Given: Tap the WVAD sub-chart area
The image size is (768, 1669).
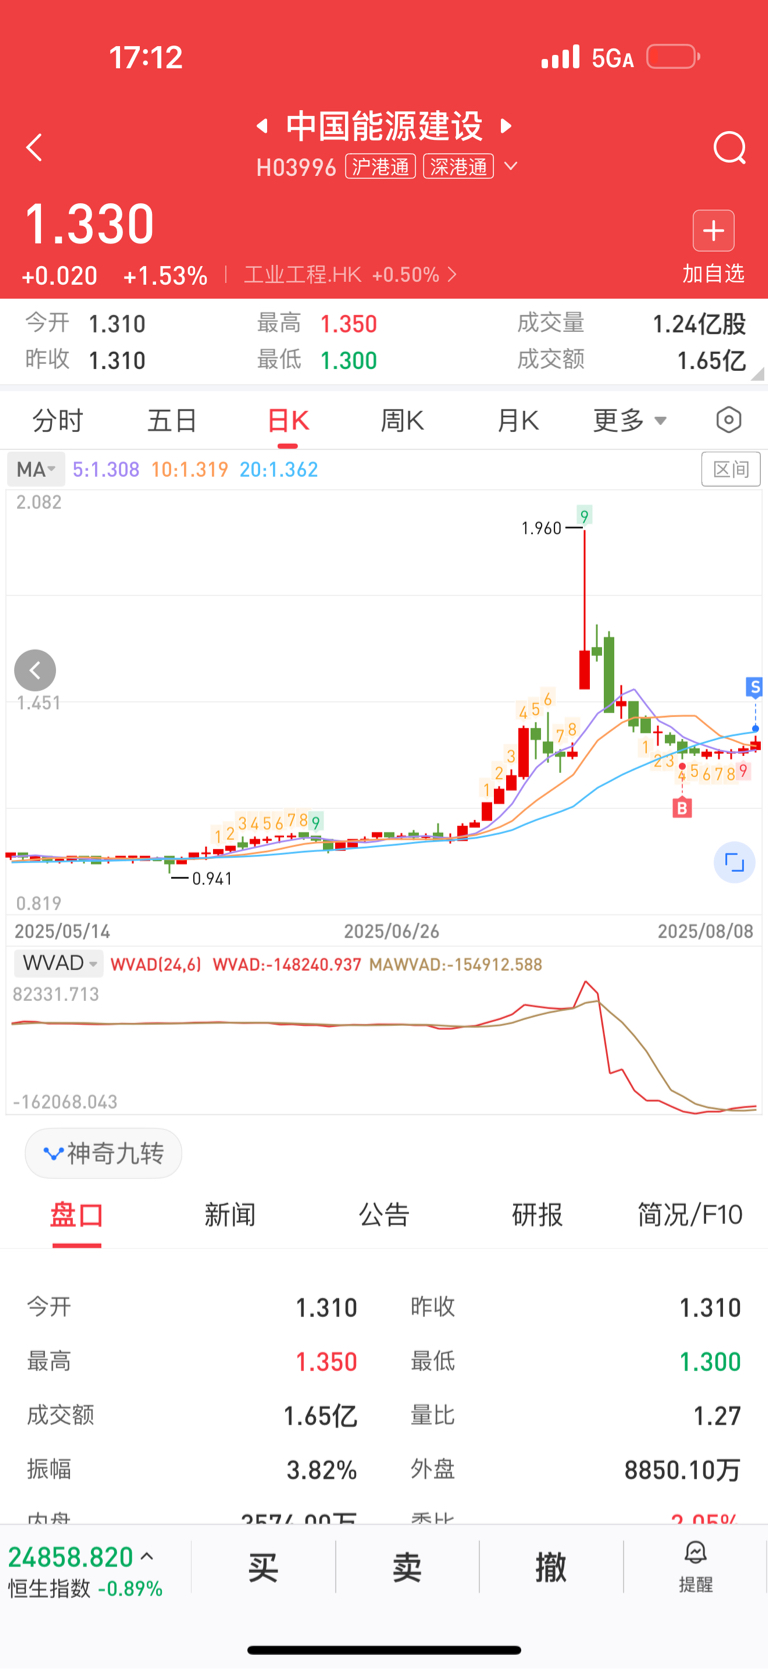Looking at the screenshot, I should (384, 1046).
